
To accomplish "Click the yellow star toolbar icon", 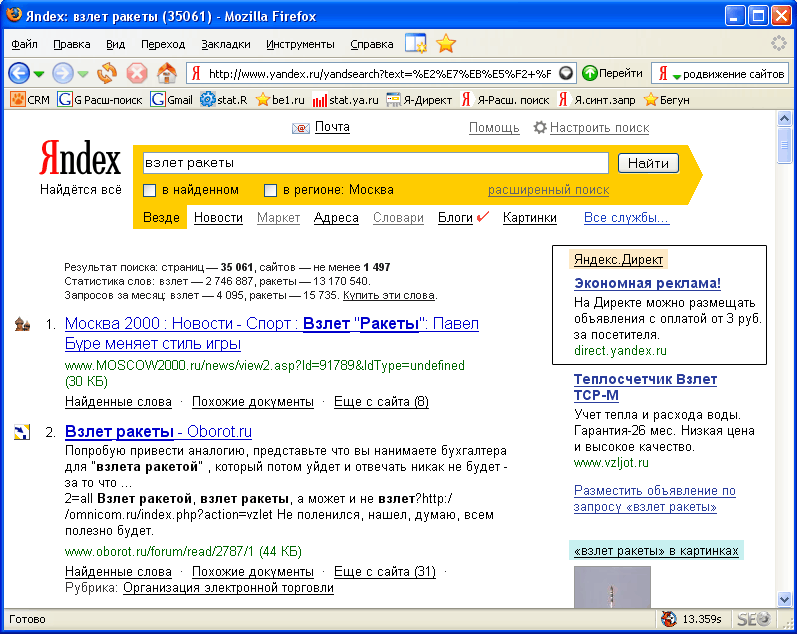I will (446, 44).
